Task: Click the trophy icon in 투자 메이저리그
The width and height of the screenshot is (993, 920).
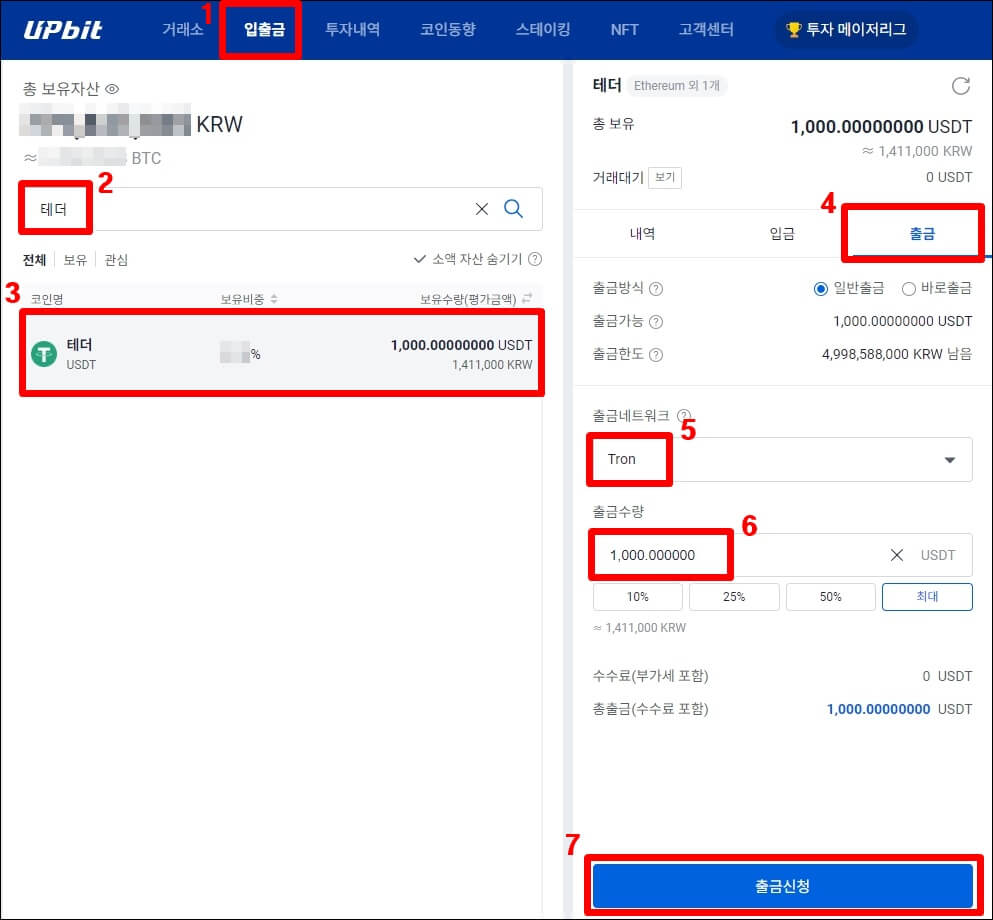Action: pos(793,30)
